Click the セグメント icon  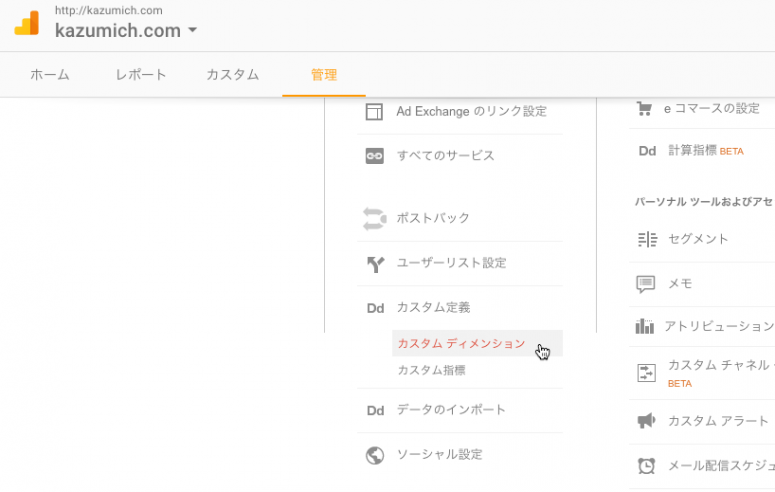point(647,239)
